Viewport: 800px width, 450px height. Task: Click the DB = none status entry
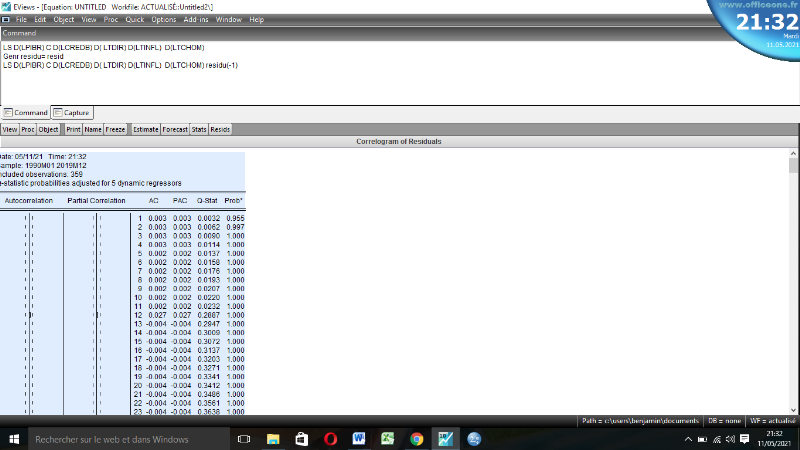tap(724, 421)
